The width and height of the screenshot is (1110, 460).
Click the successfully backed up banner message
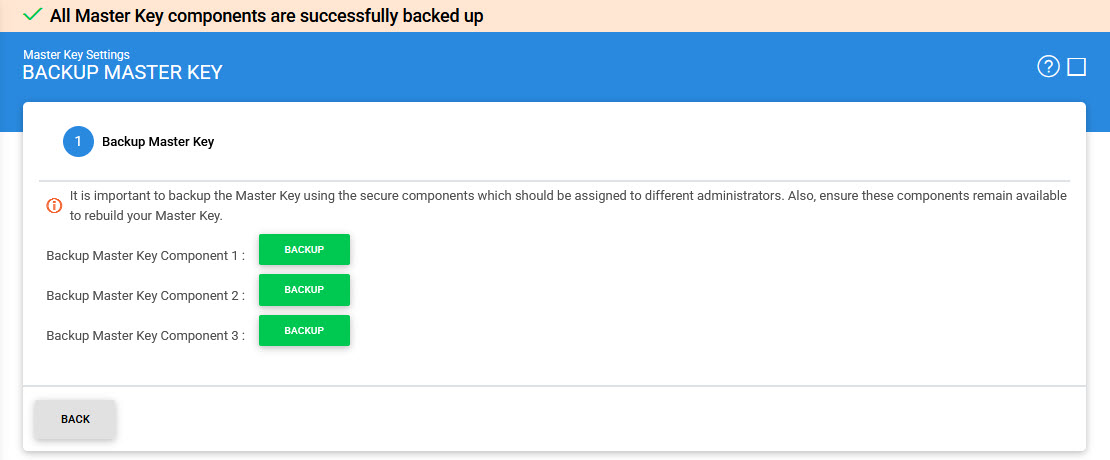click(266, 16)
